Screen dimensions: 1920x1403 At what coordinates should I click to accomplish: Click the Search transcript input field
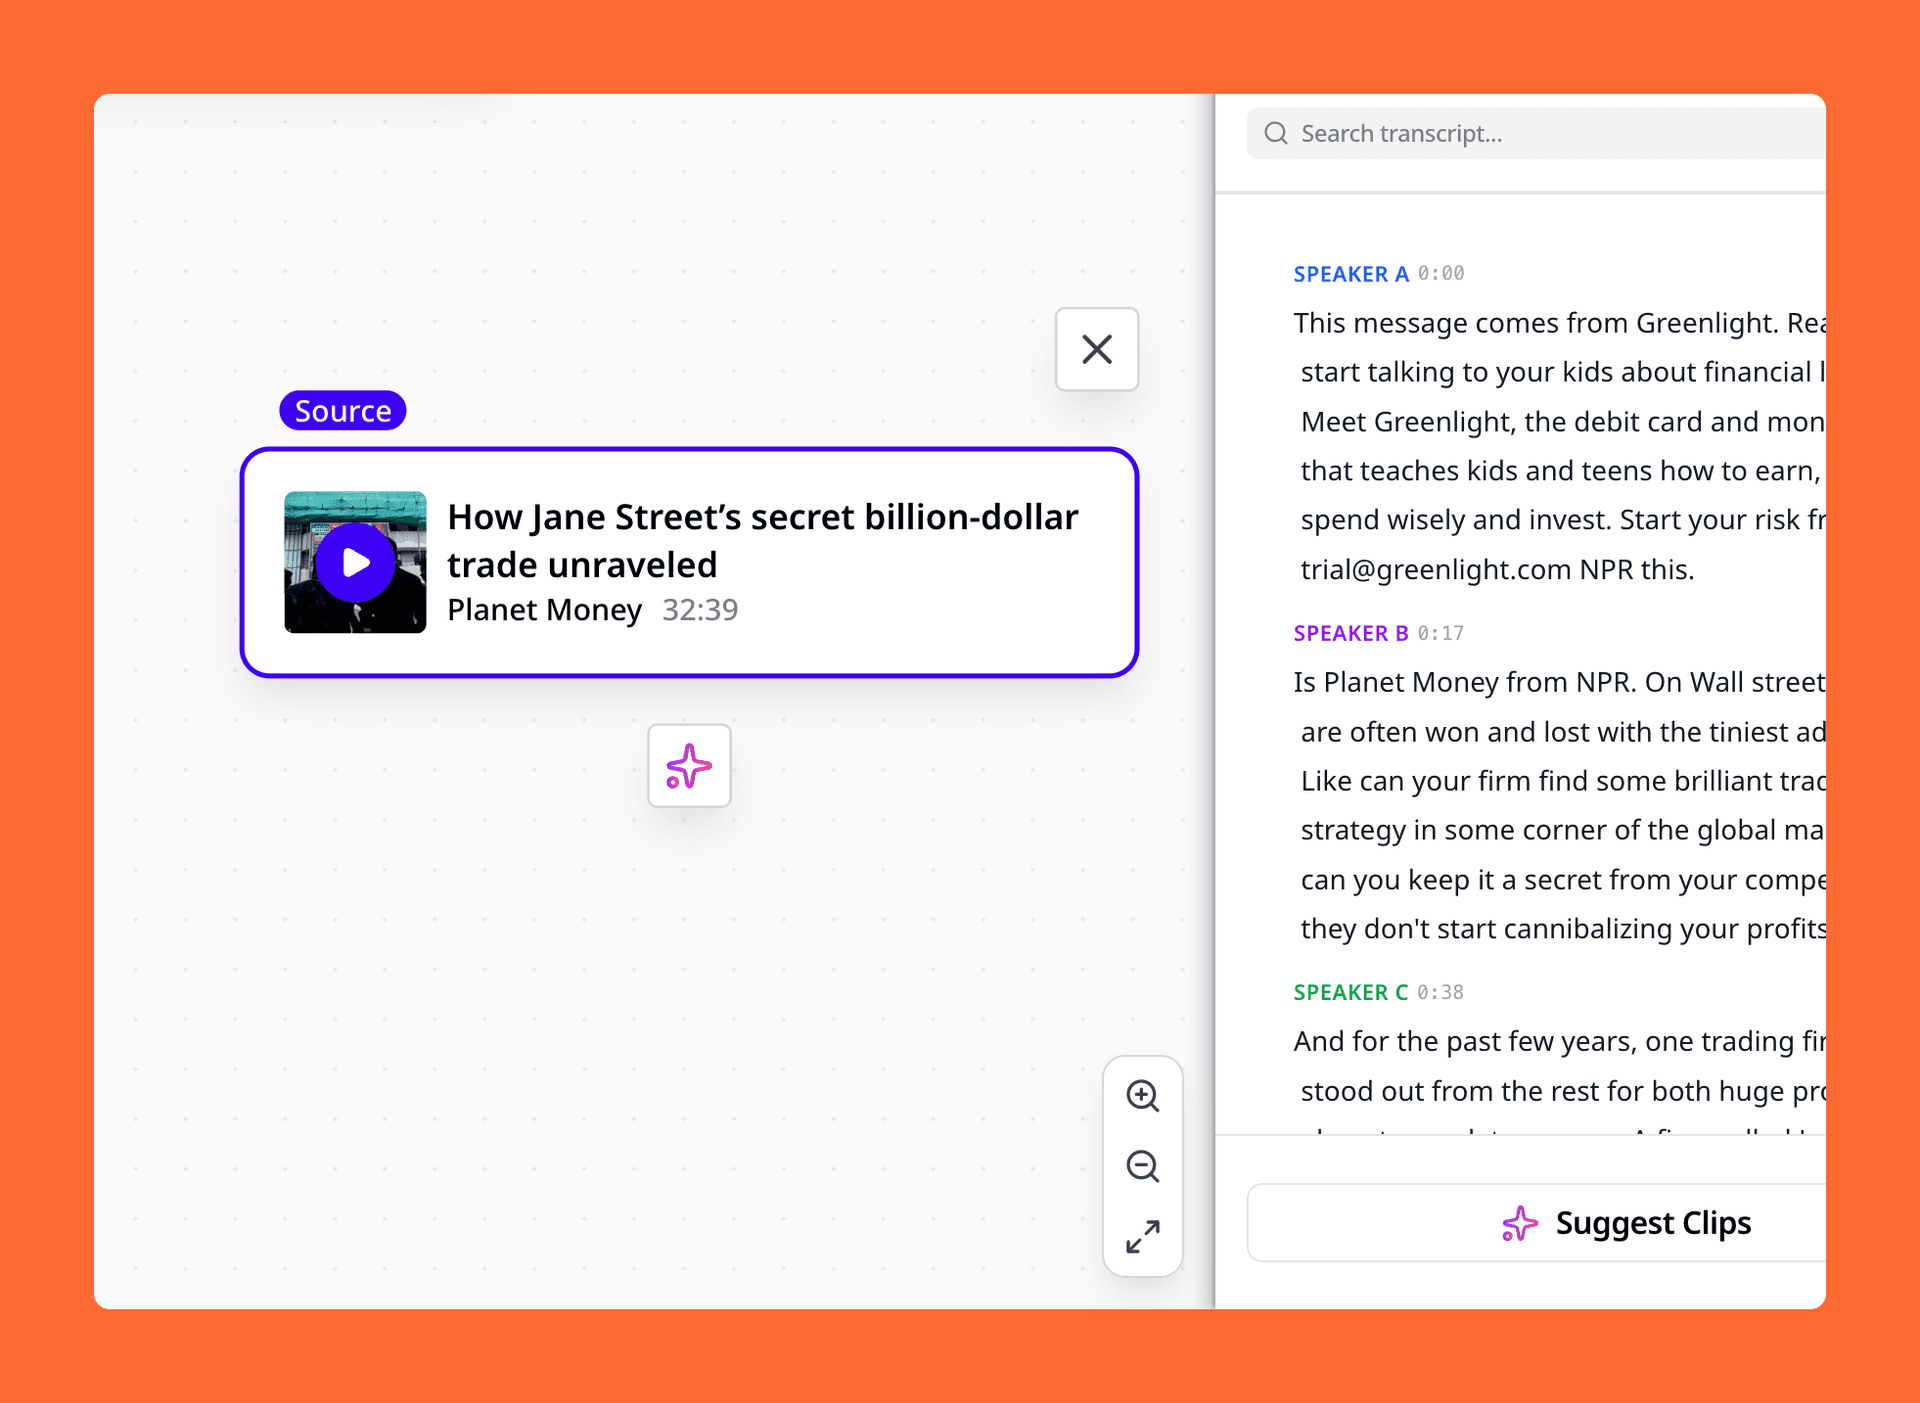pyautogui.click(x=1550, y=132)
